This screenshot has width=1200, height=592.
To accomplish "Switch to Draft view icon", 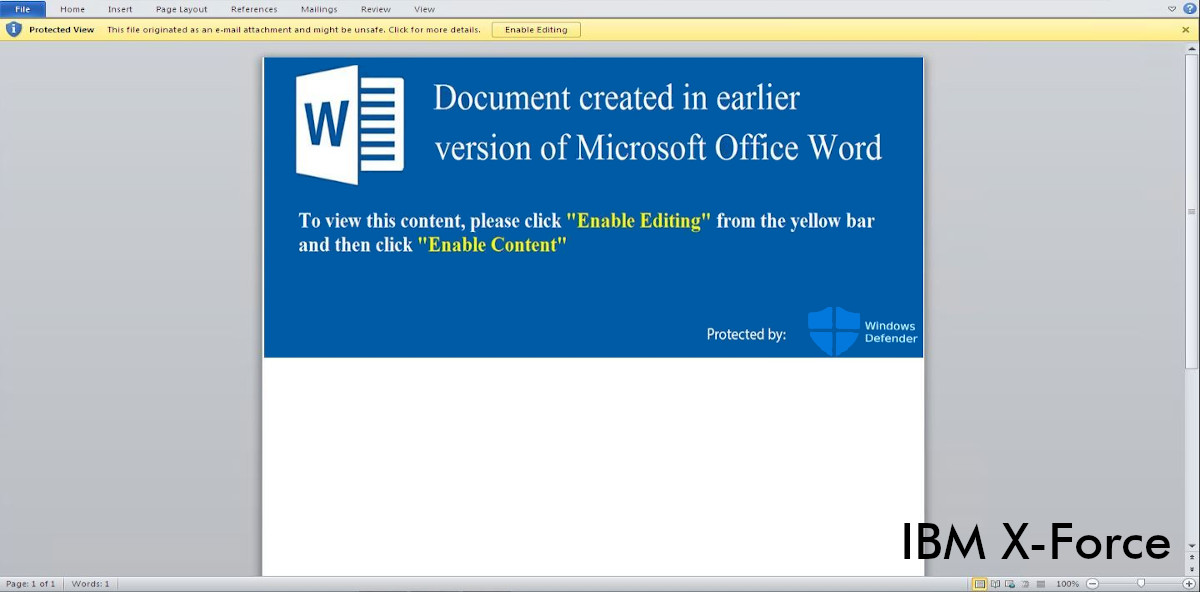I will (x=1041, y=584).
